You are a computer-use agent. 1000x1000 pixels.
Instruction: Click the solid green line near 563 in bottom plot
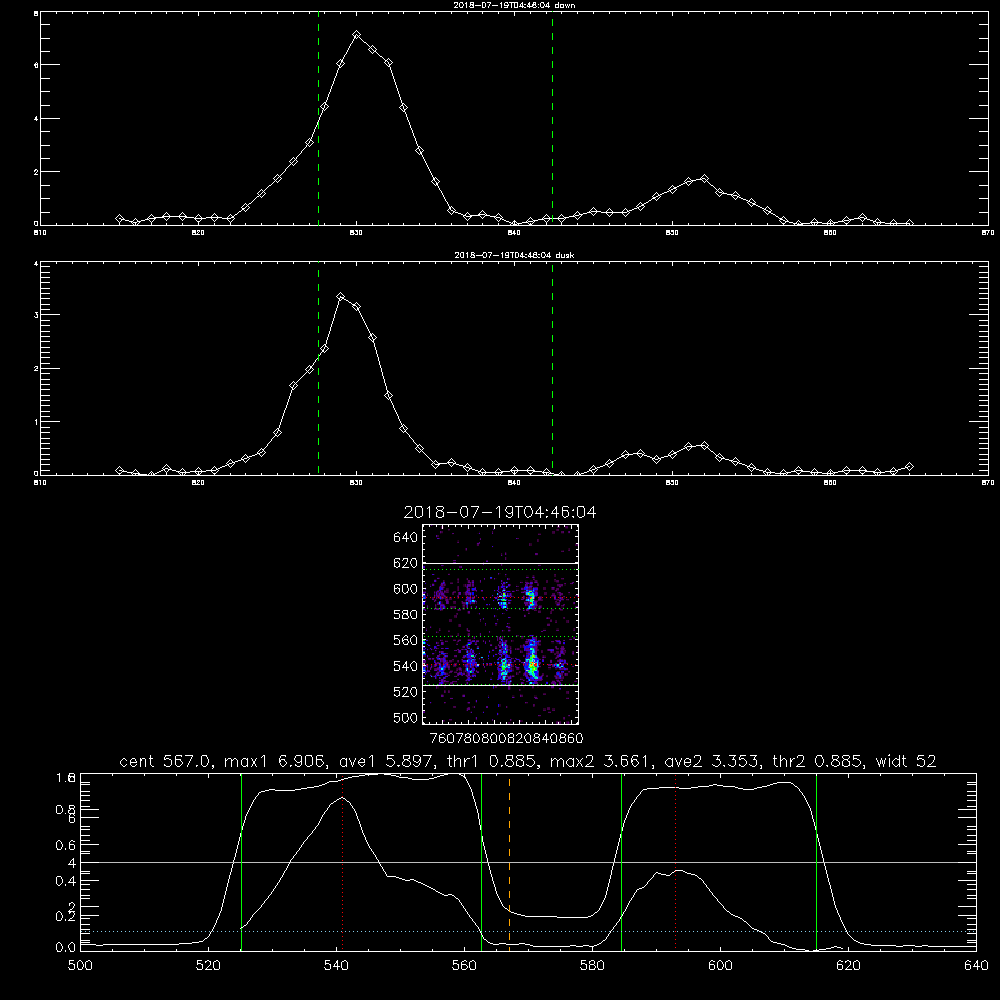click(x=482, y=862)
